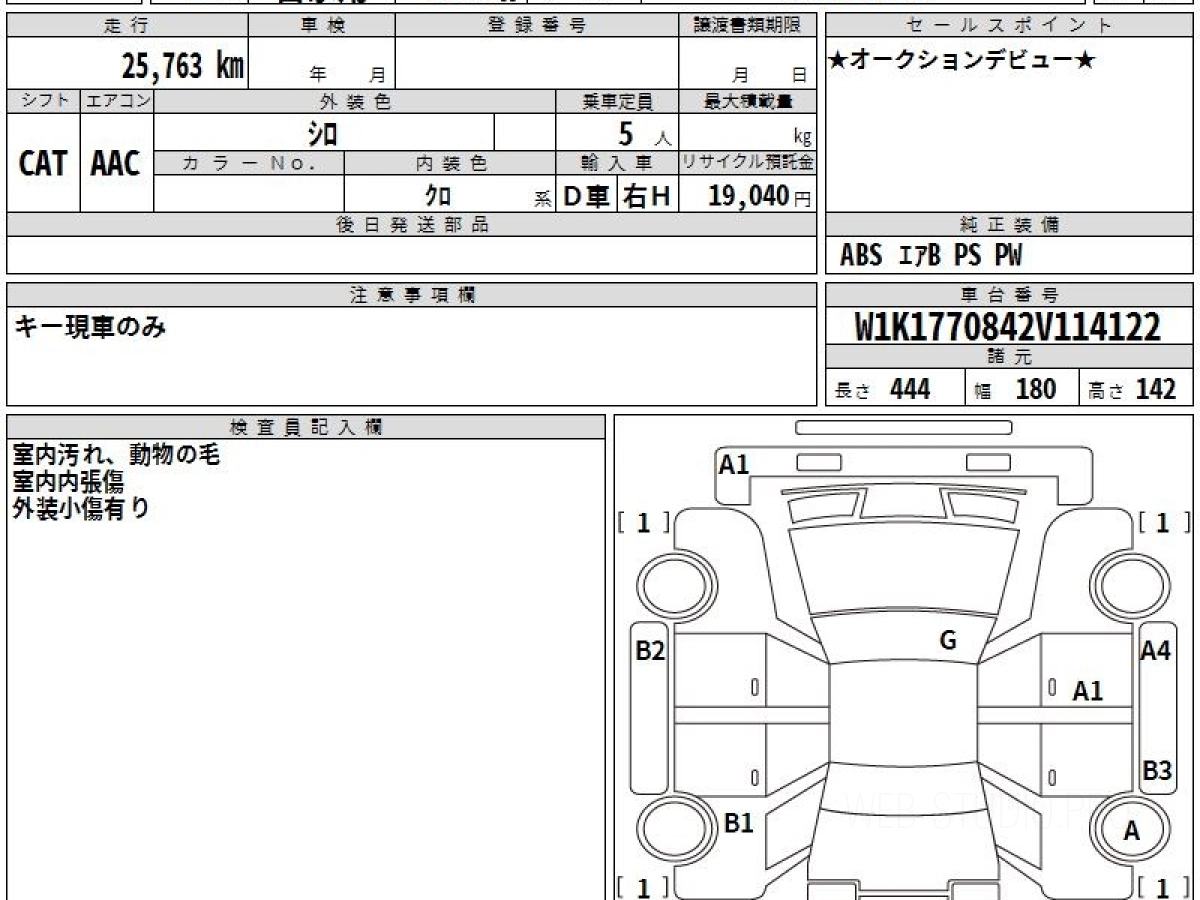This screenshot has width=1200, height=900.
Task: Click the G mark on the windshield
Action: point(948,641)
